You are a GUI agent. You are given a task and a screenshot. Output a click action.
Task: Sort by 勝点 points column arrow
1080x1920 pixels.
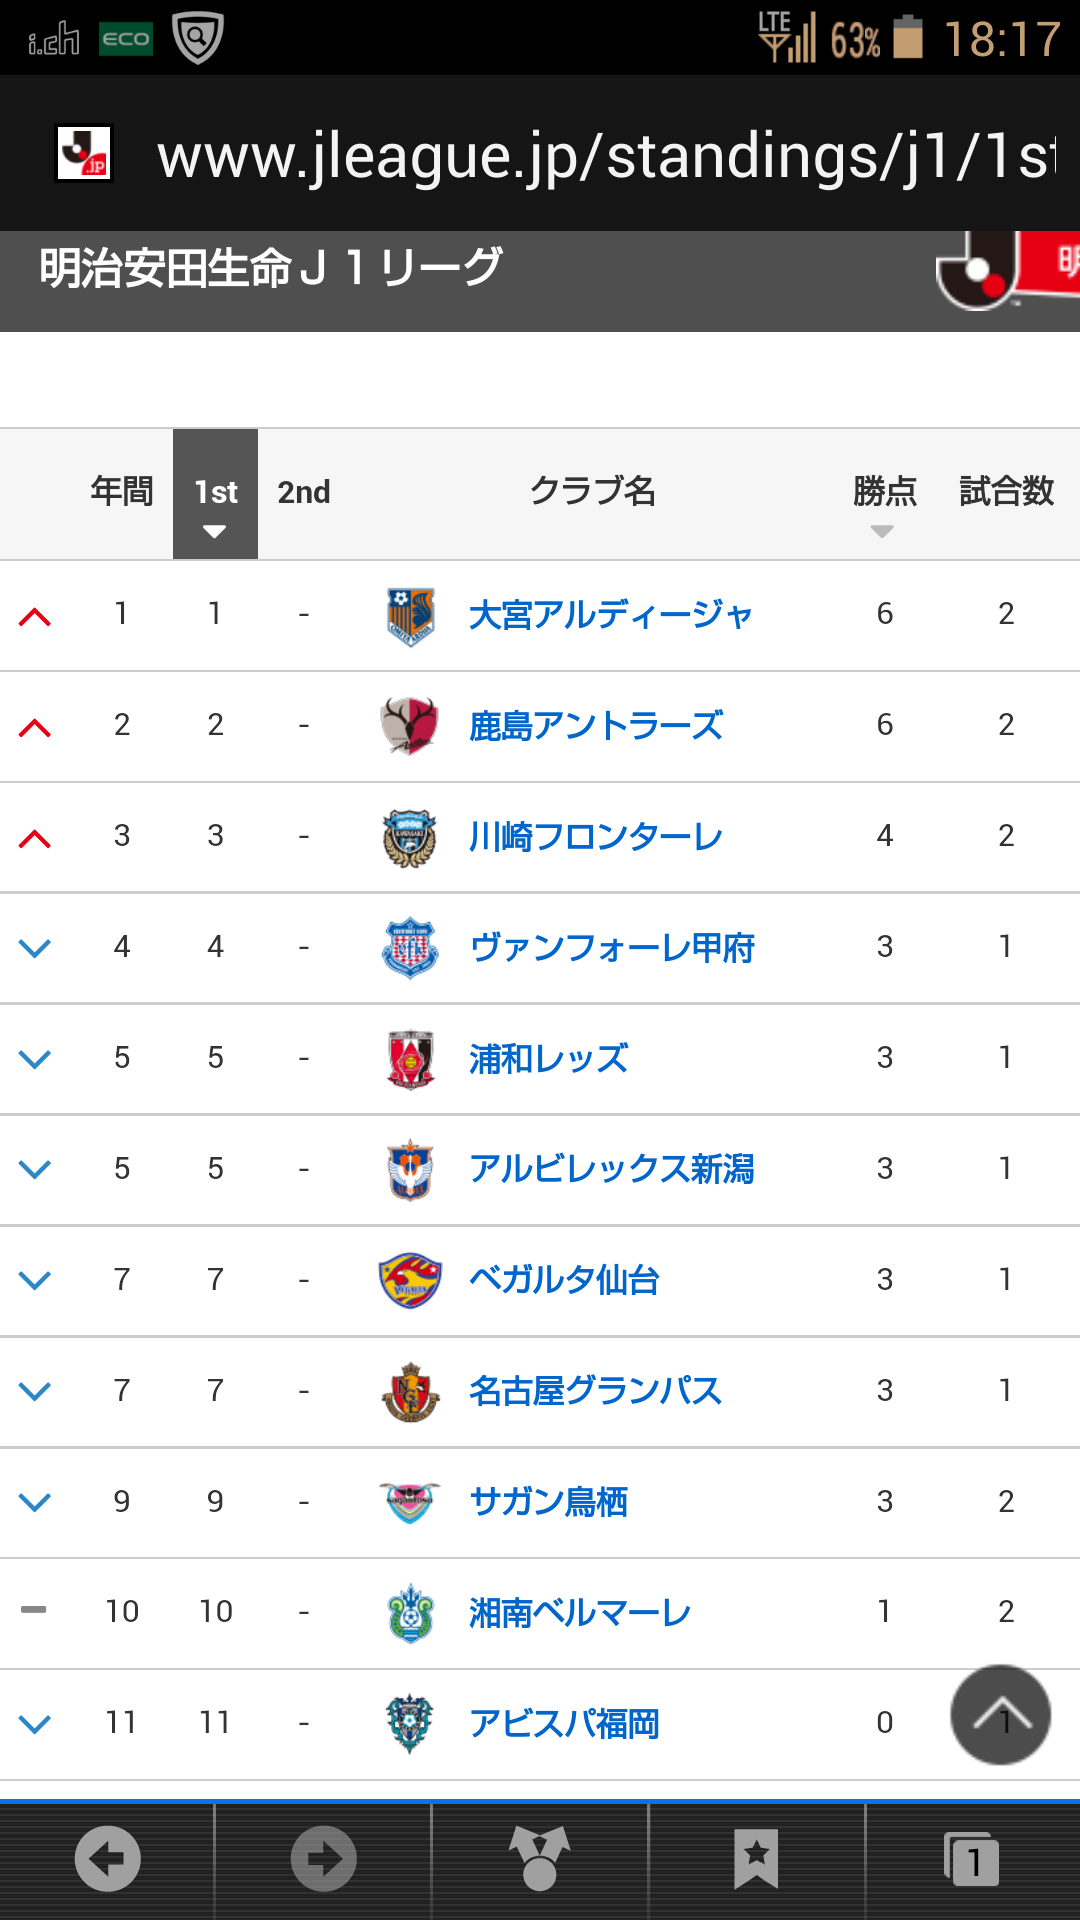[882, 532]
